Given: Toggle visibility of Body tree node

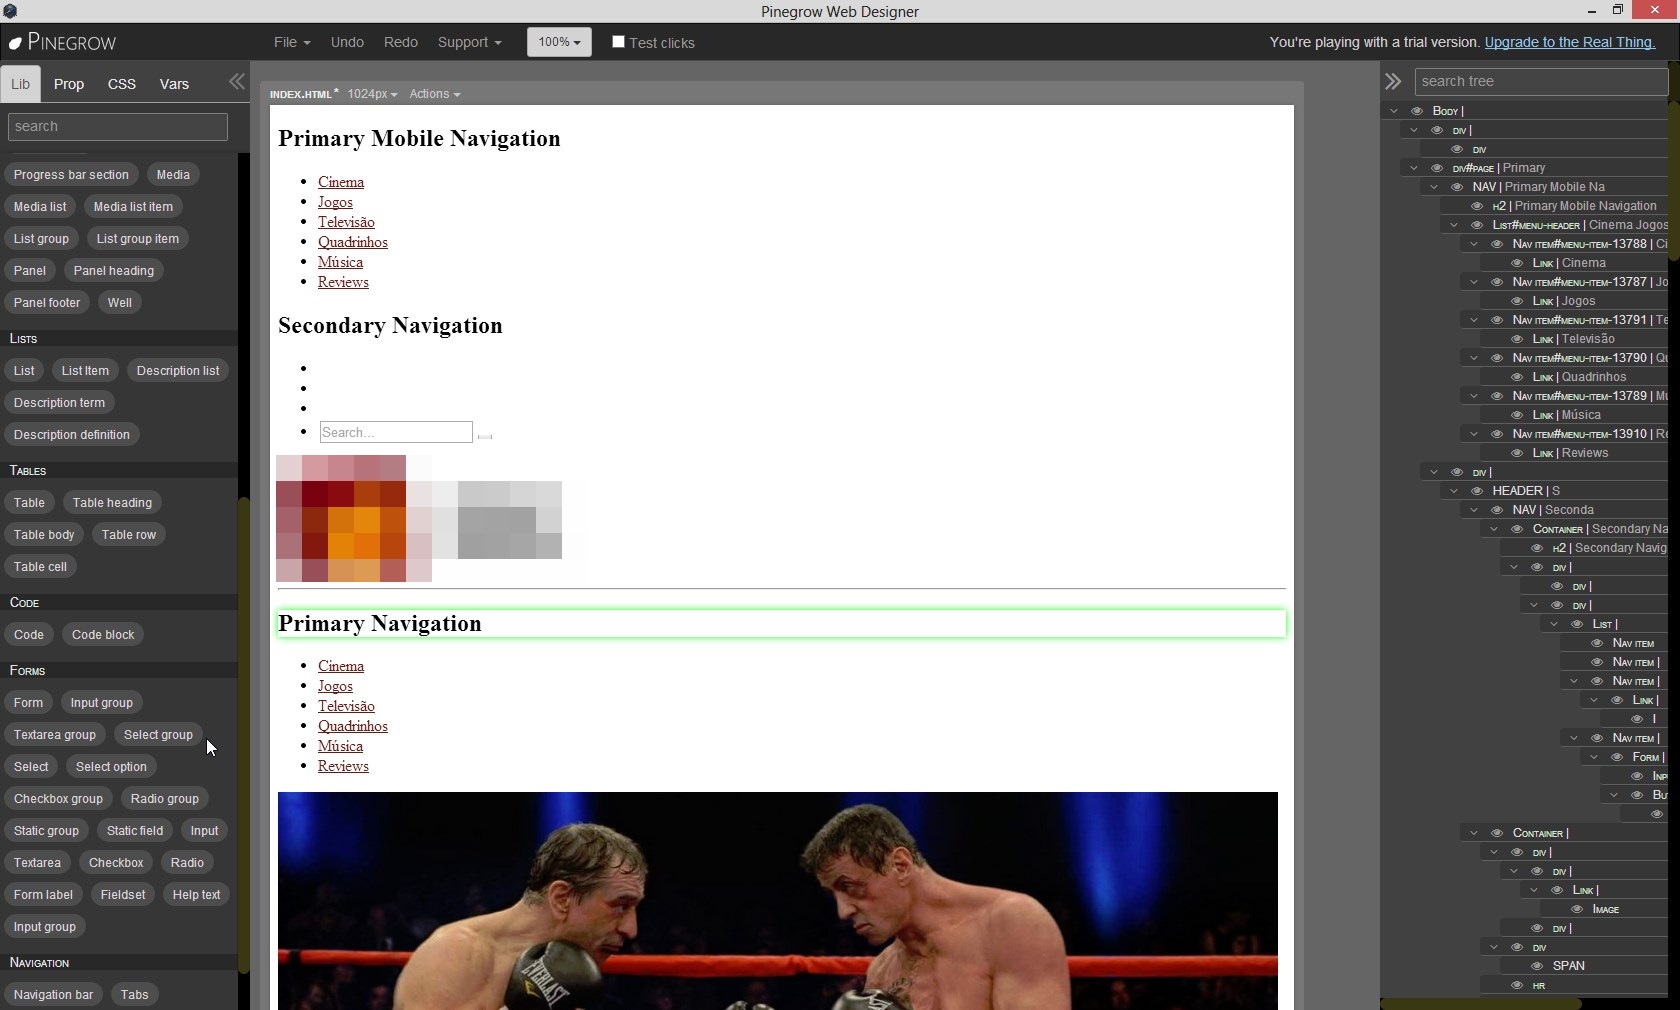Looking at the screenshot, I should (x=1417, y=111).
